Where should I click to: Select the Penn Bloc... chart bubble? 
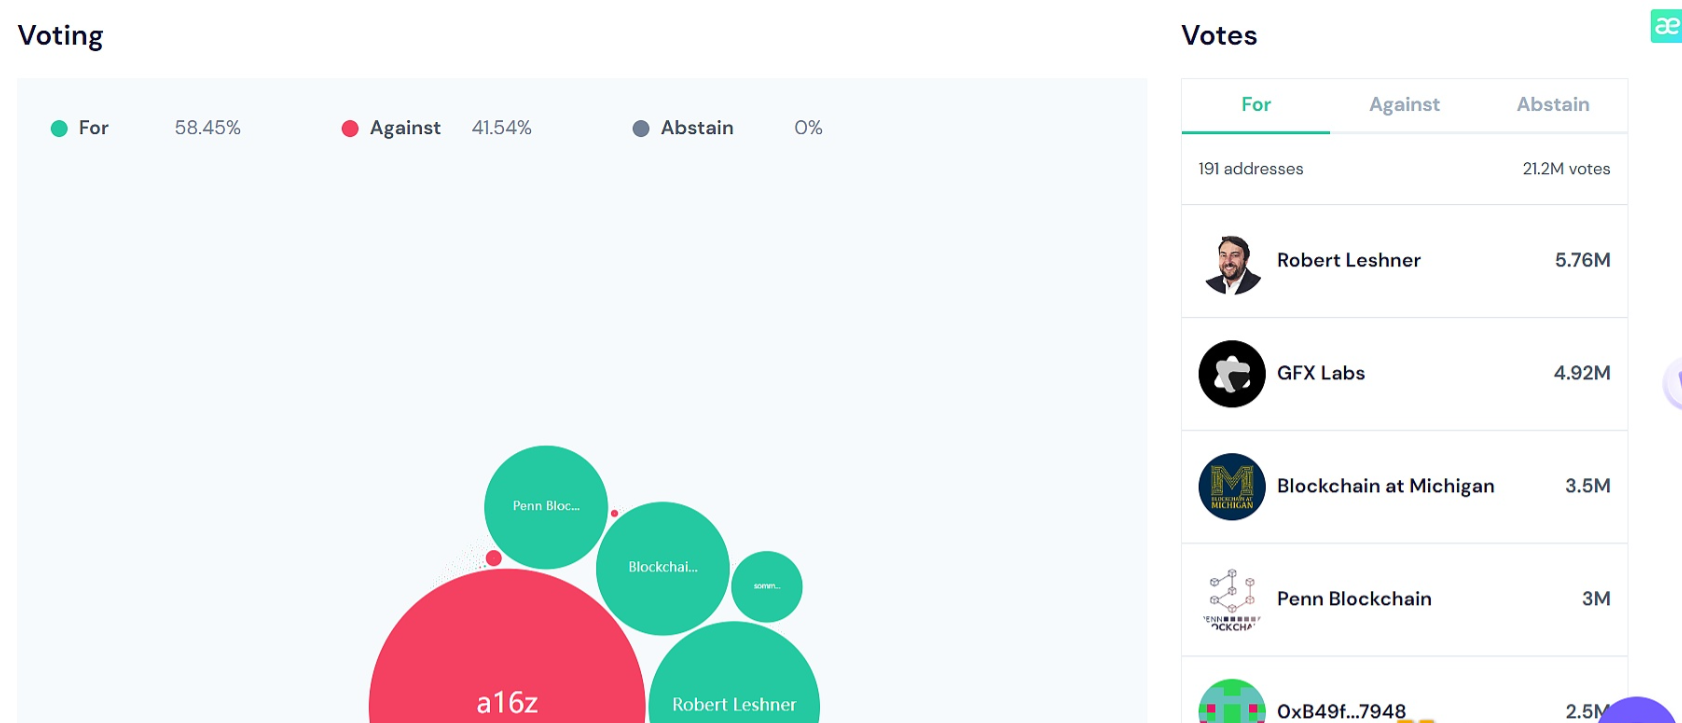pyautogui.click(x=546, y=506)
